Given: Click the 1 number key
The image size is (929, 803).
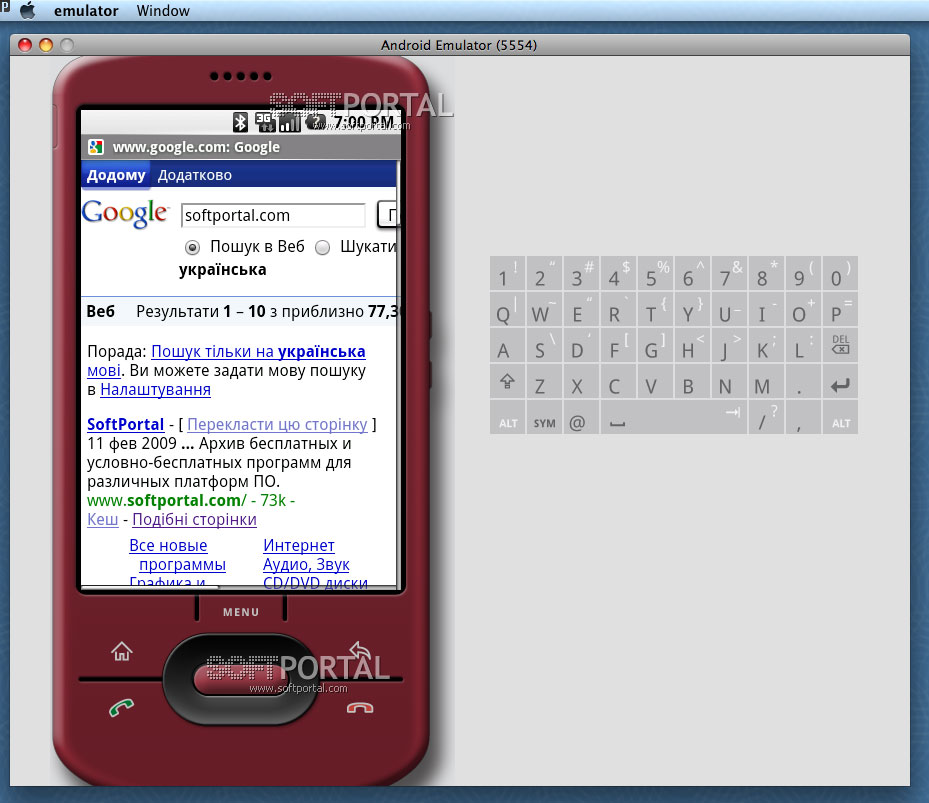Looking at the screenshot, I should pos(507,273).
